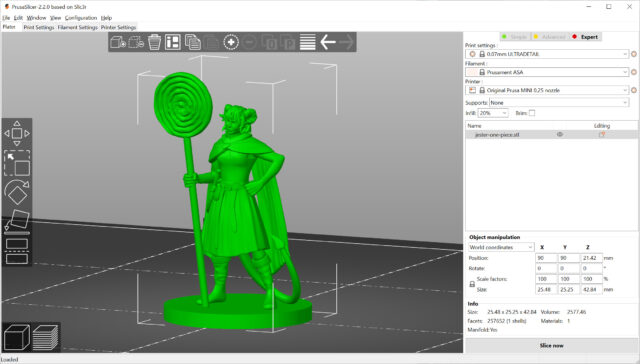Click the Position X input field
The height and width of the screenshot is (364, 640).
tap(546, 258)
